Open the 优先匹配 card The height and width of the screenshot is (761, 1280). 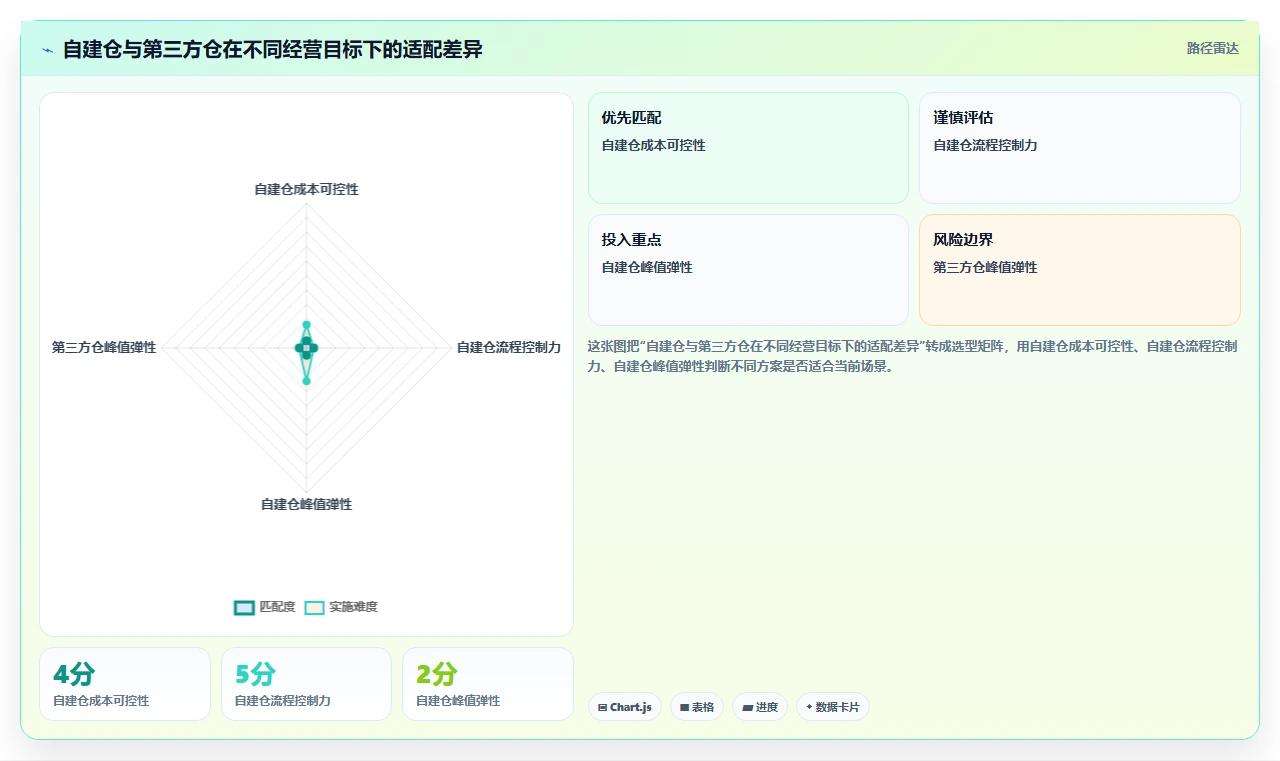(x=748, y=148)
